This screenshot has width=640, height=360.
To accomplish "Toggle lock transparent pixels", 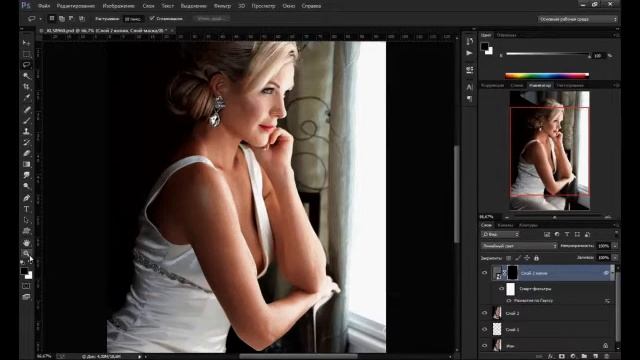I will tap(509, 258).
